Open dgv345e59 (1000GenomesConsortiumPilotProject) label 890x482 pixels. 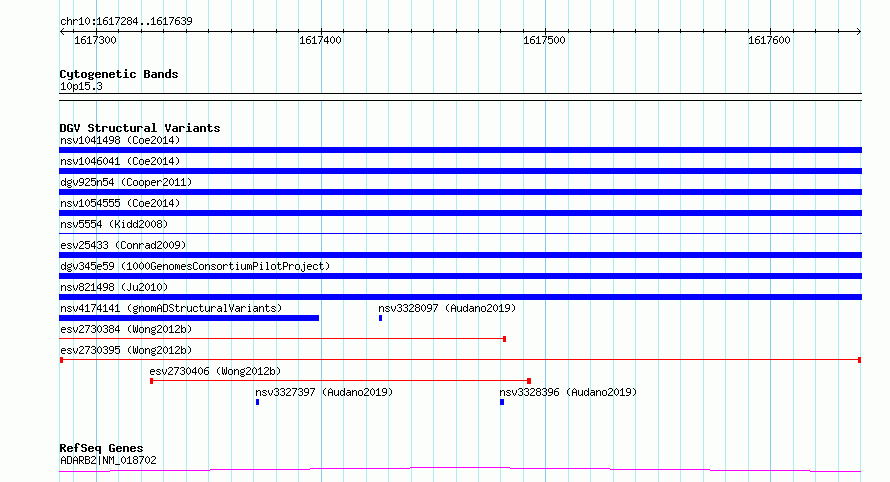point(195,266)
